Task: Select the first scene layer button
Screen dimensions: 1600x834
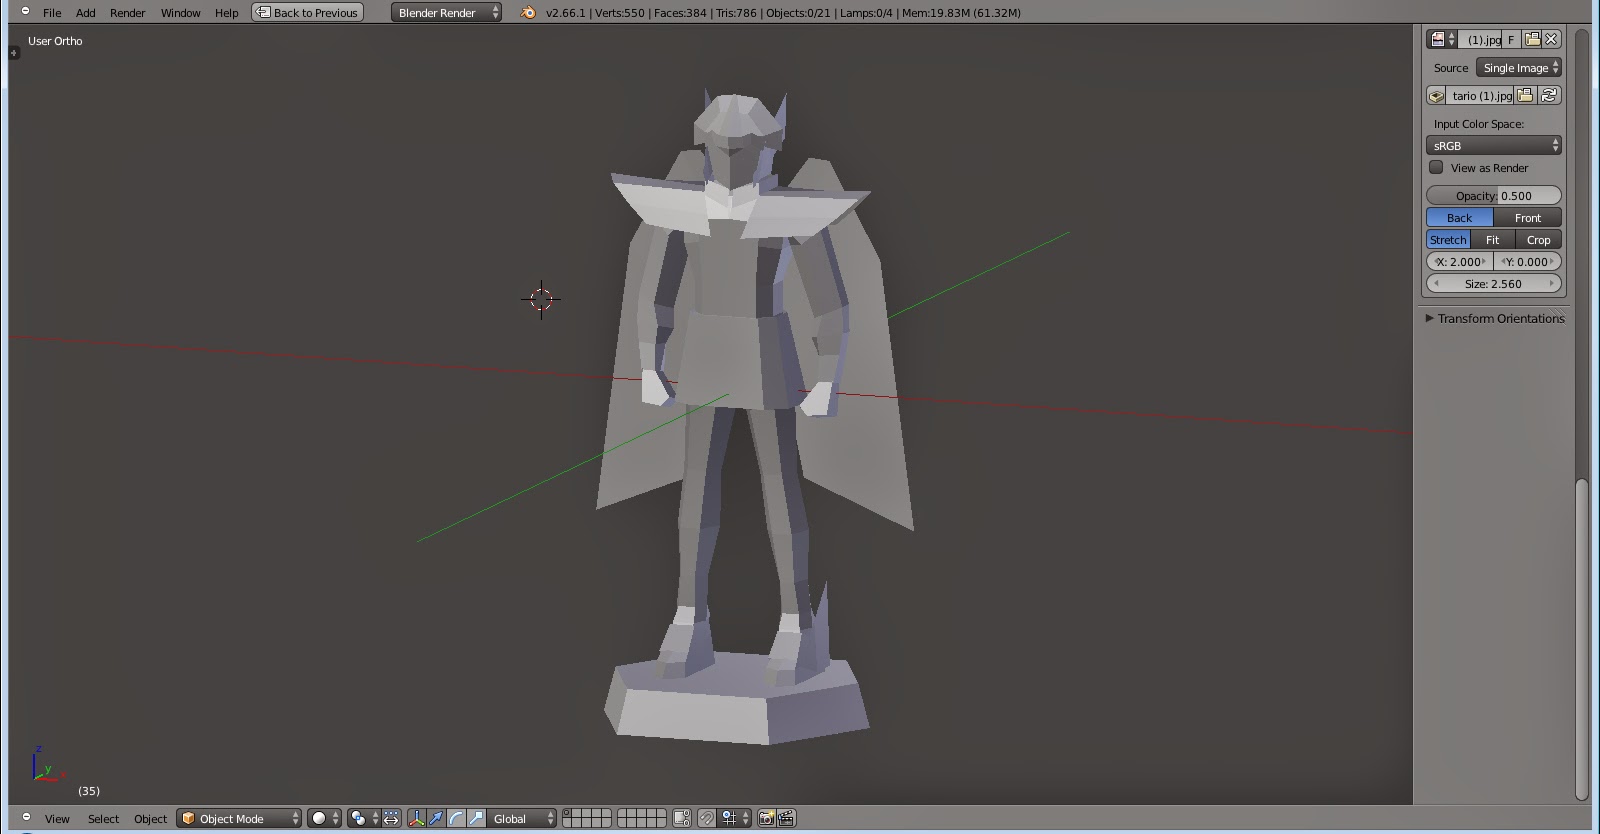Action: 567,813
